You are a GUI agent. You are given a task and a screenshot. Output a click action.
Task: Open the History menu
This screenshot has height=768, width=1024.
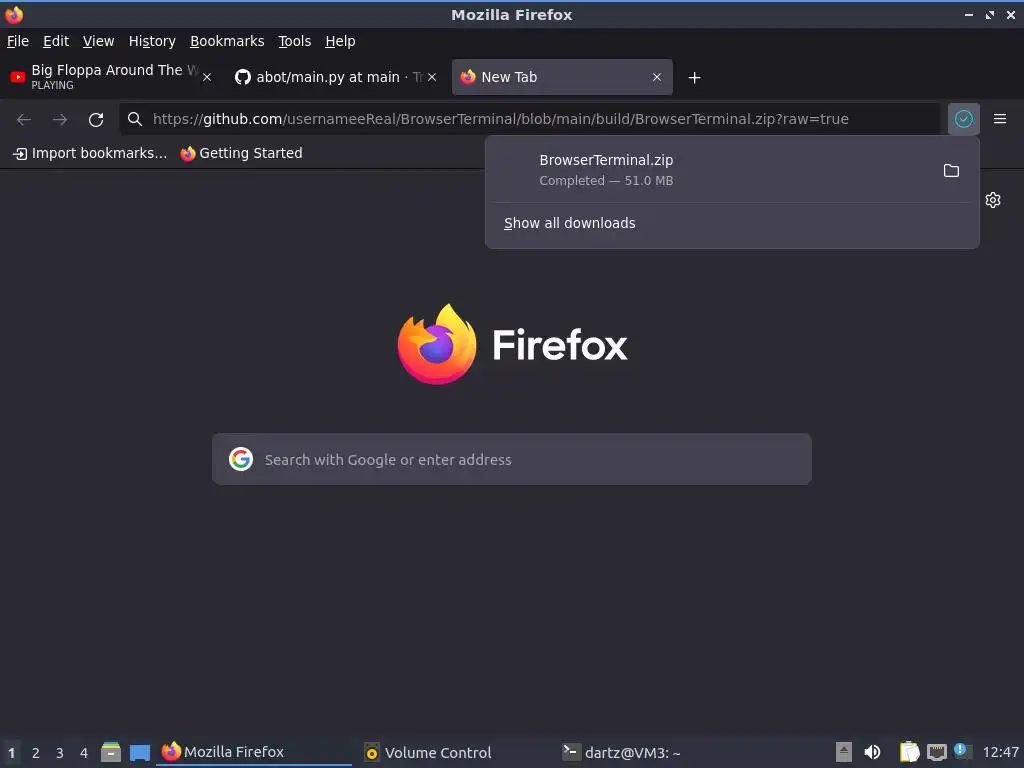(152, 41)
